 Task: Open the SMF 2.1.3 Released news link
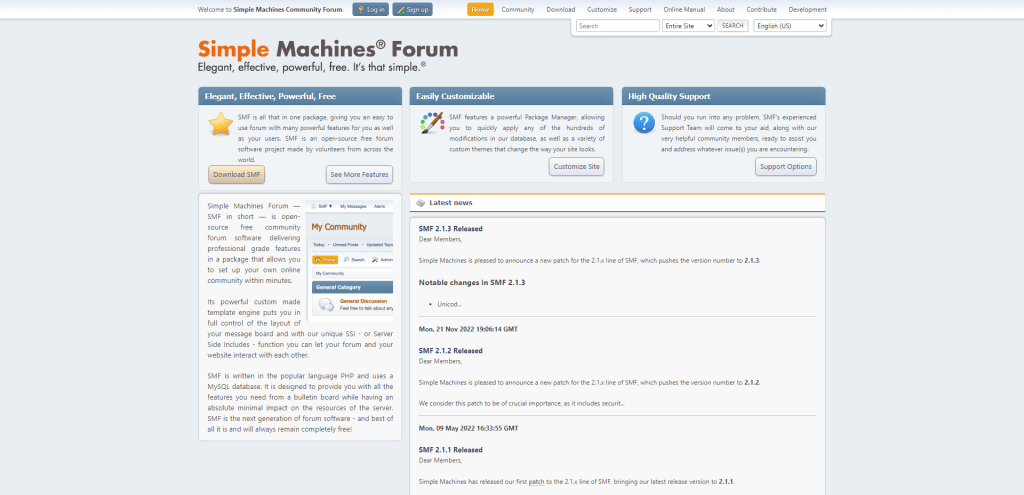(x=451, y=229)
